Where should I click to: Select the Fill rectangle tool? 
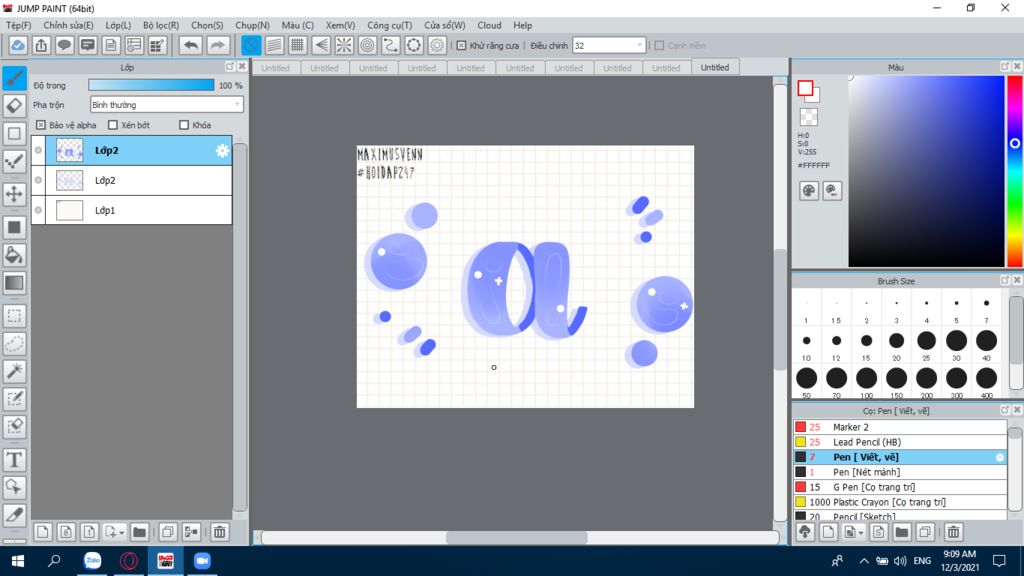click(14, 227)
